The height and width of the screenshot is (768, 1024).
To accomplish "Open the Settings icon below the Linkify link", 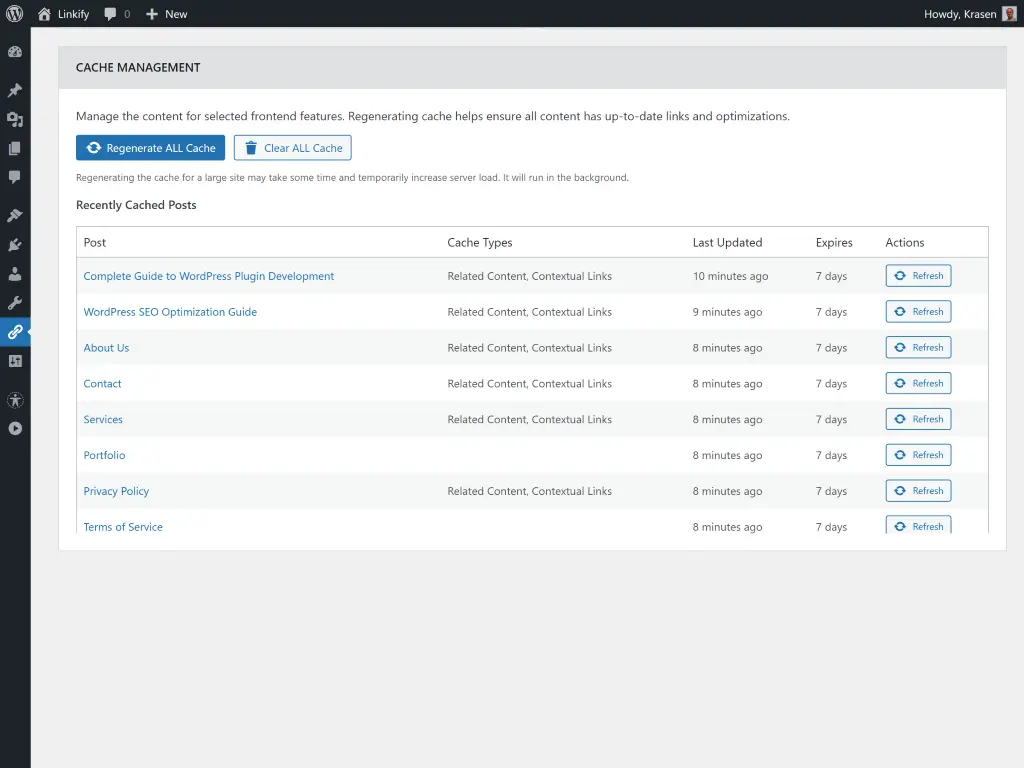I will click(x=15, y=360).
